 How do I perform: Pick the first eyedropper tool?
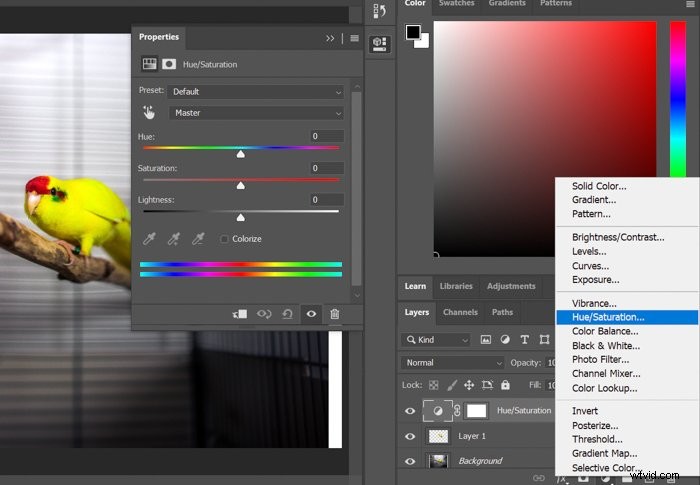149,239
